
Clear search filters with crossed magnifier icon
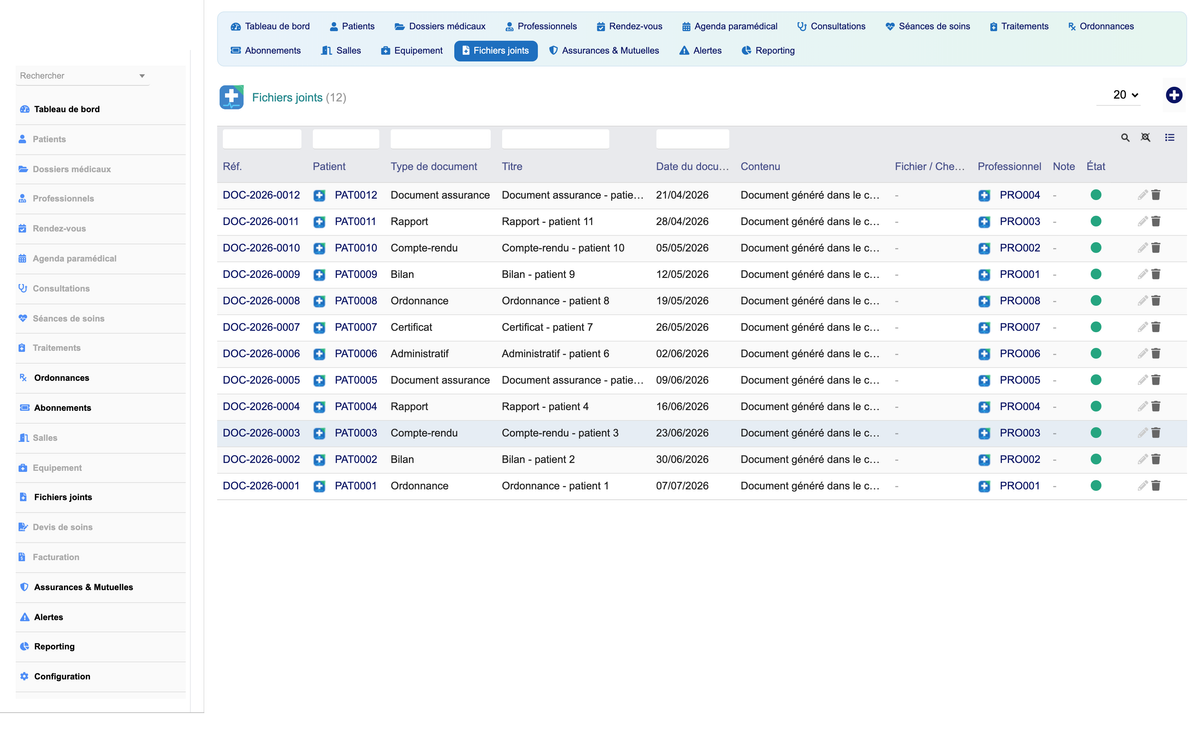click(1146, 138)
